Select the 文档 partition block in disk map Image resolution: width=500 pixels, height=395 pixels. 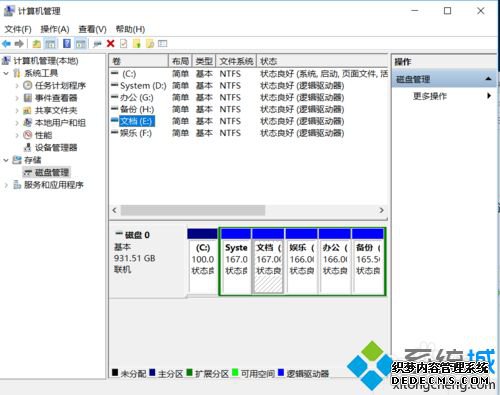click(x=268, y=261)
